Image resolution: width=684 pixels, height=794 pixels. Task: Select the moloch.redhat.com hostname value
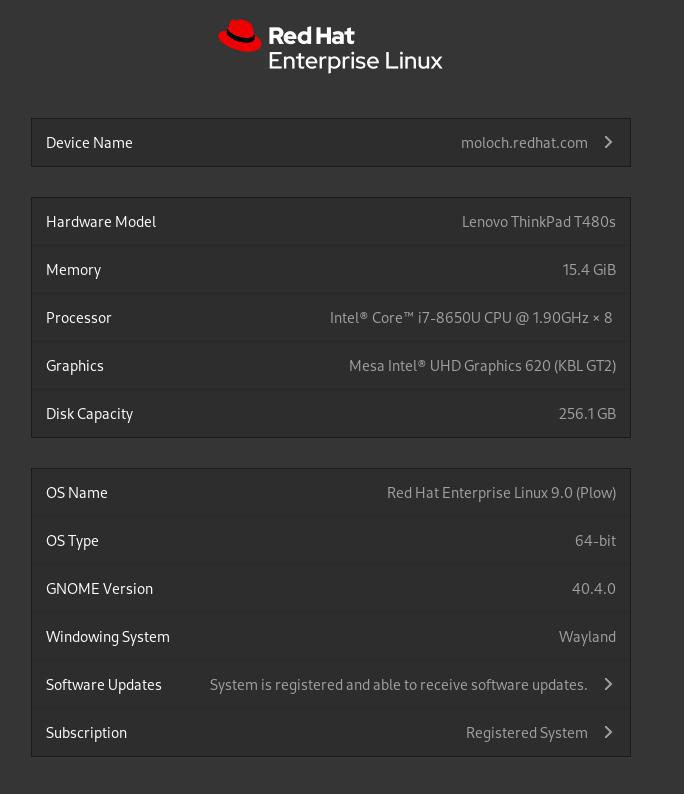point(524,143)
